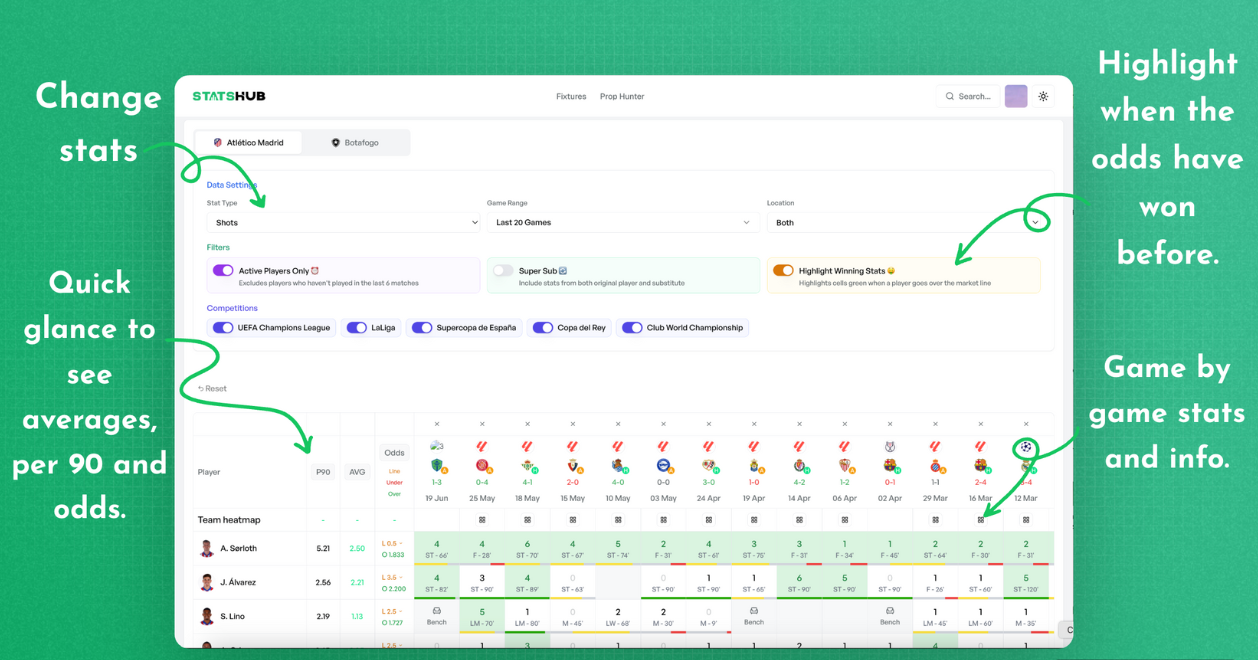Toggle LaLiga competition filter
1258x660 pixels.
coord(357,327)
